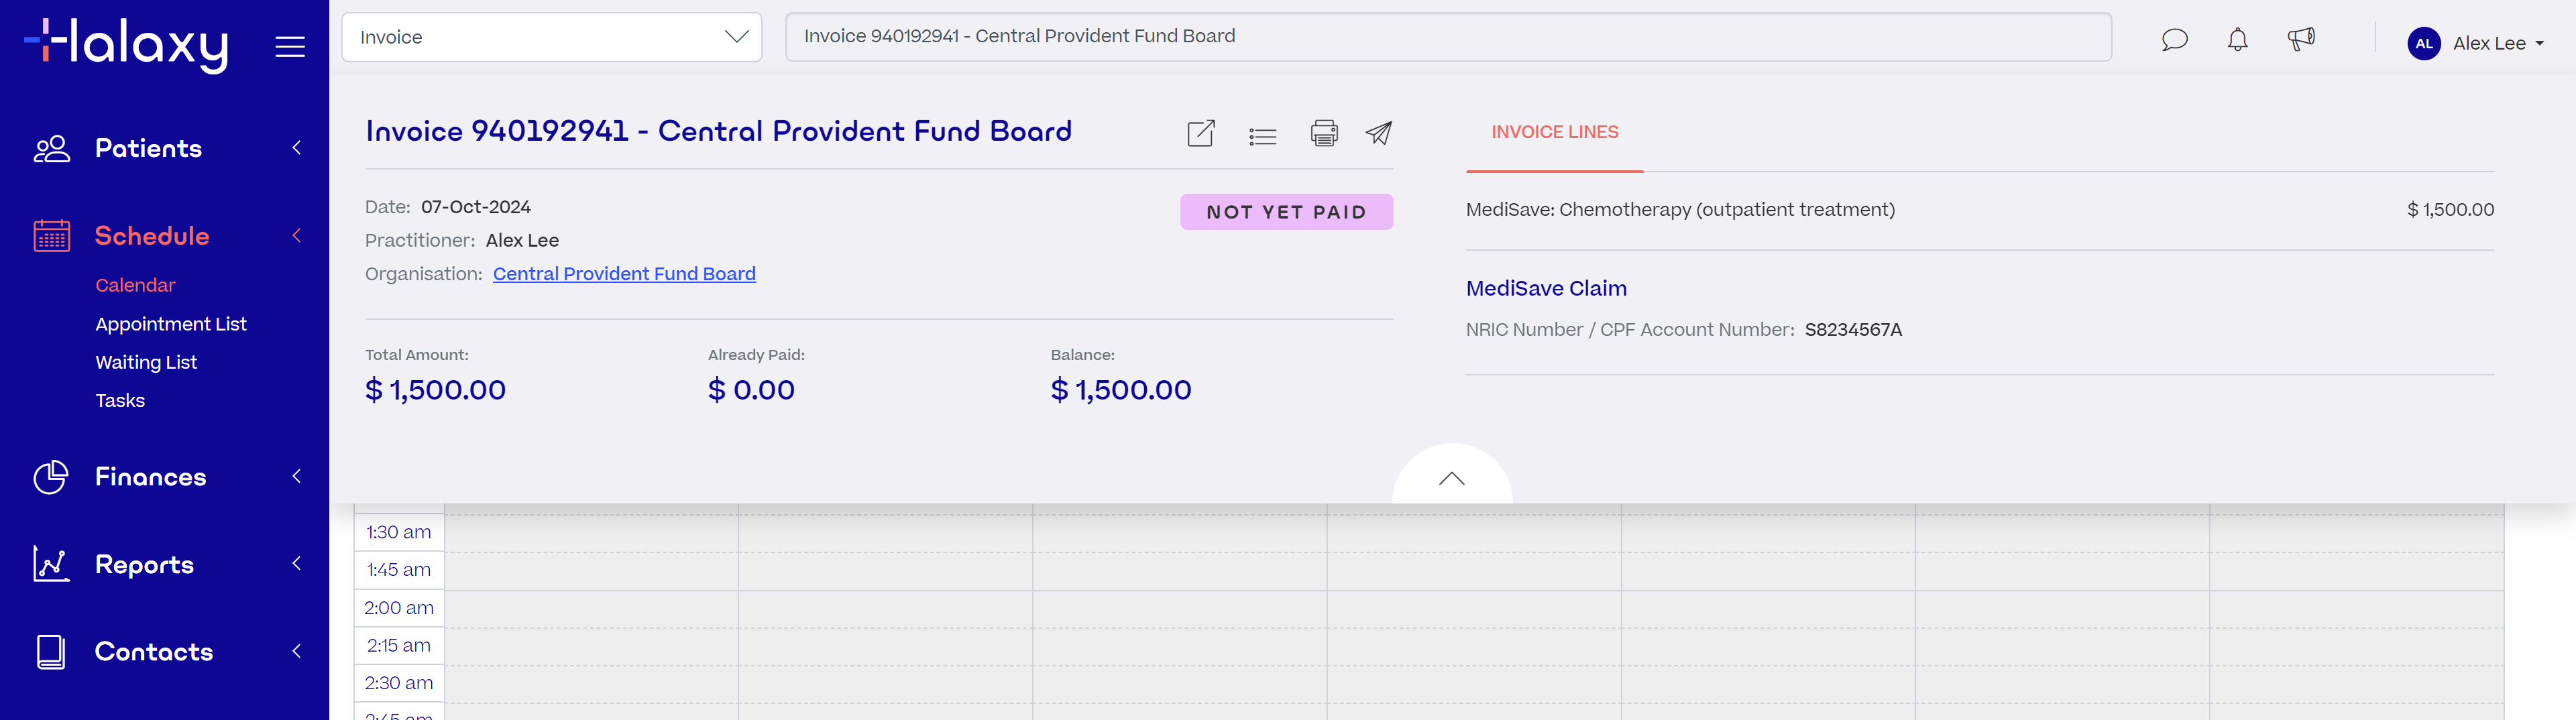Click the MediSave Claim heading
Screen dimensions: 2576x720
[1546, 289]
